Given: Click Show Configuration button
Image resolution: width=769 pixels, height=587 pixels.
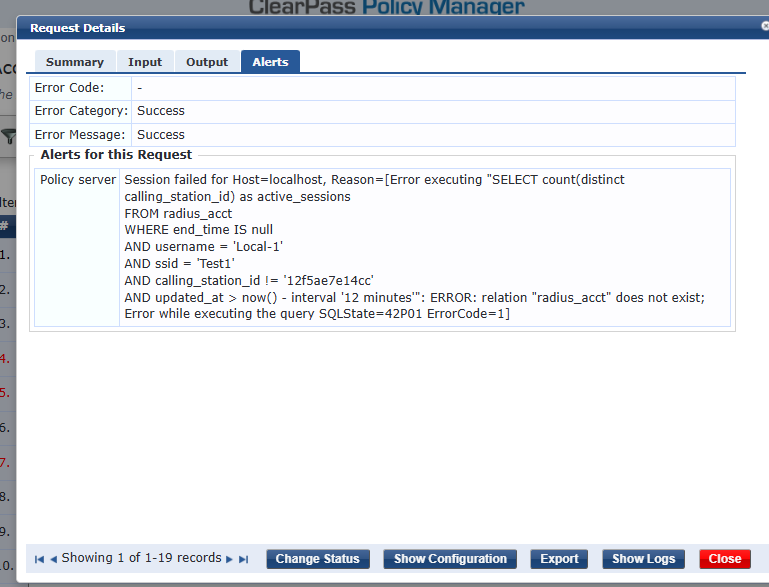Looking at the screenshot, I should pos(450,559).
